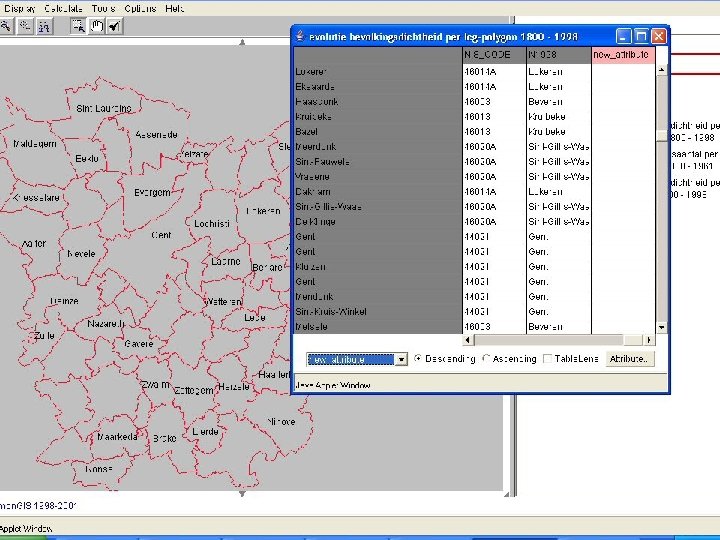Click the Attribute... button

628,359
